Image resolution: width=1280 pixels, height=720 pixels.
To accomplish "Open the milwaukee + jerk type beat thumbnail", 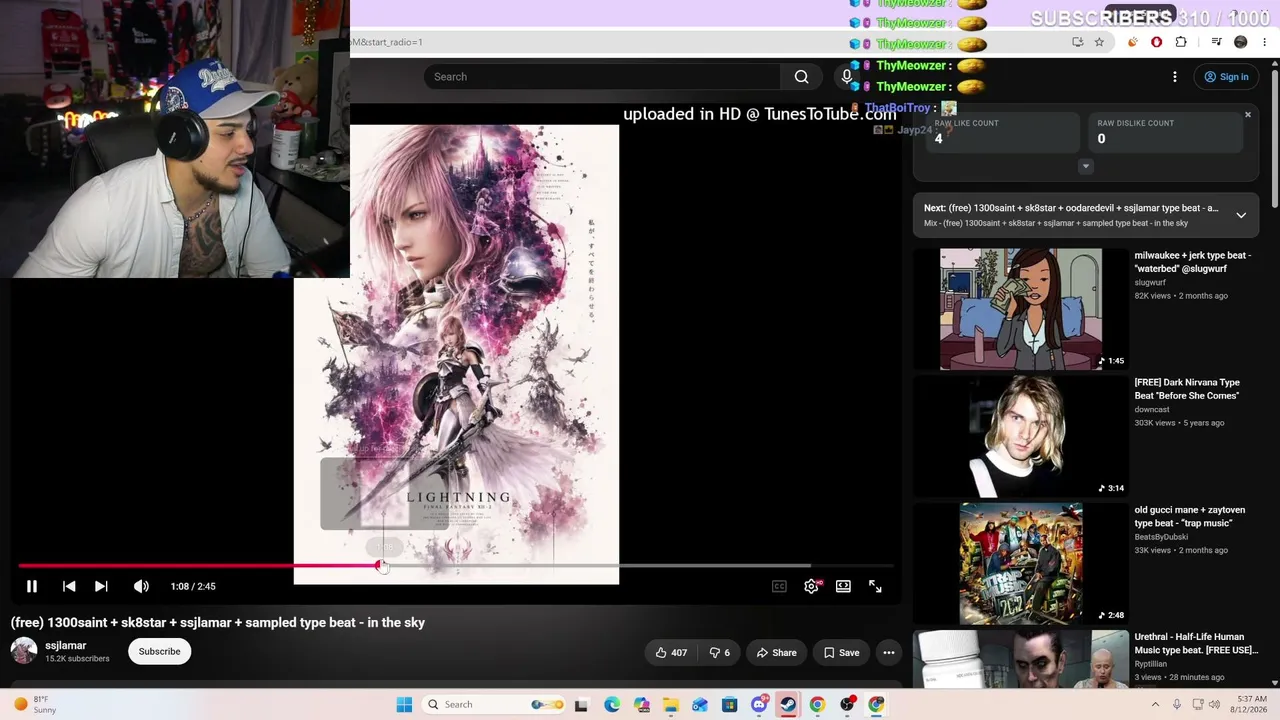I will pyautogui.click(x=1021, y=309).
